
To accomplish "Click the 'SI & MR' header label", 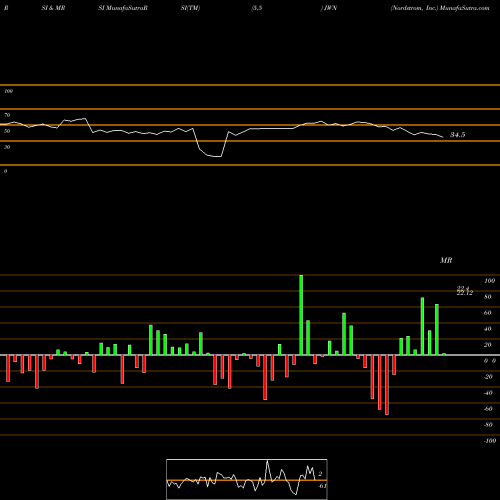I will [x=53, y=8].
